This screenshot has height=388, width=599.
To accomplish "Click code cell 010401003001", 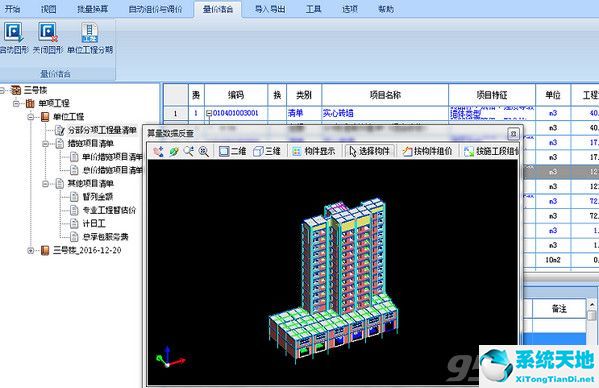I will click(236, 113).
